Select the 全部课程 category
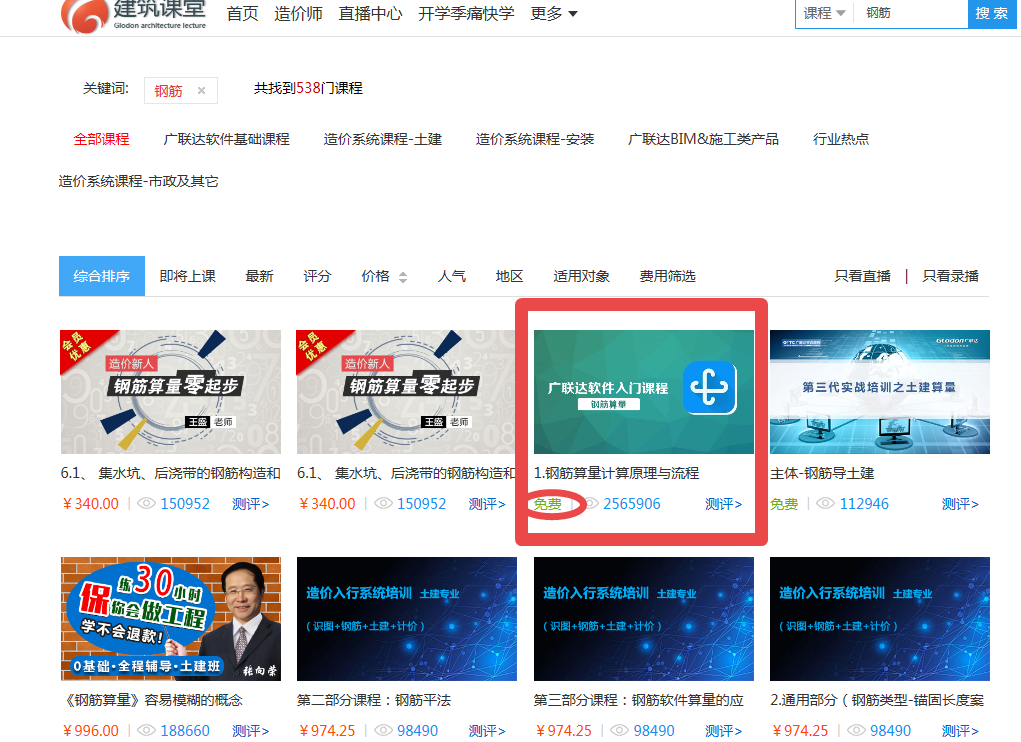 coord(102,139)
